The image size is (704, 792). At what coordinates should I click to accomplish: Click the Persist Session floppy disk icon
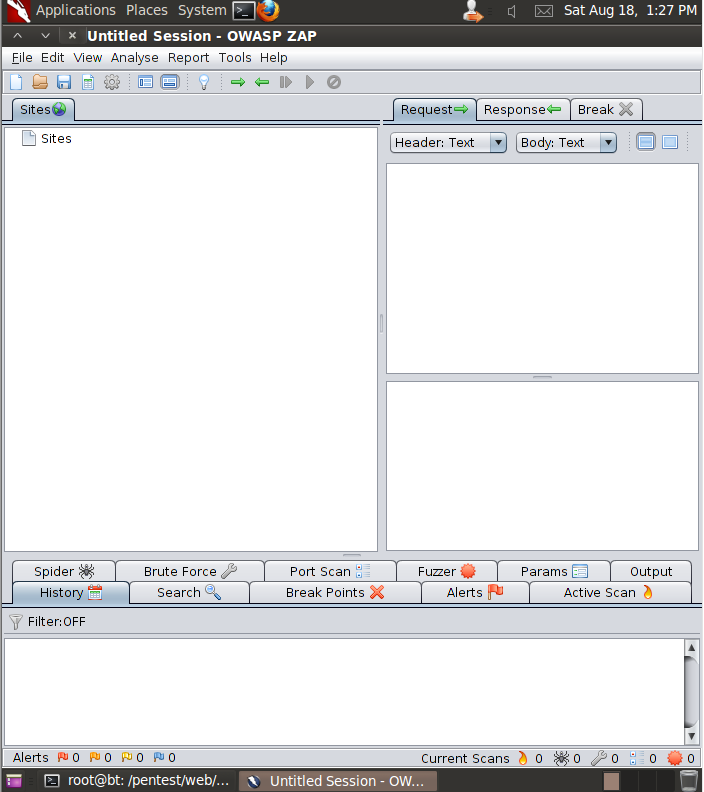(x=64, y=82)
